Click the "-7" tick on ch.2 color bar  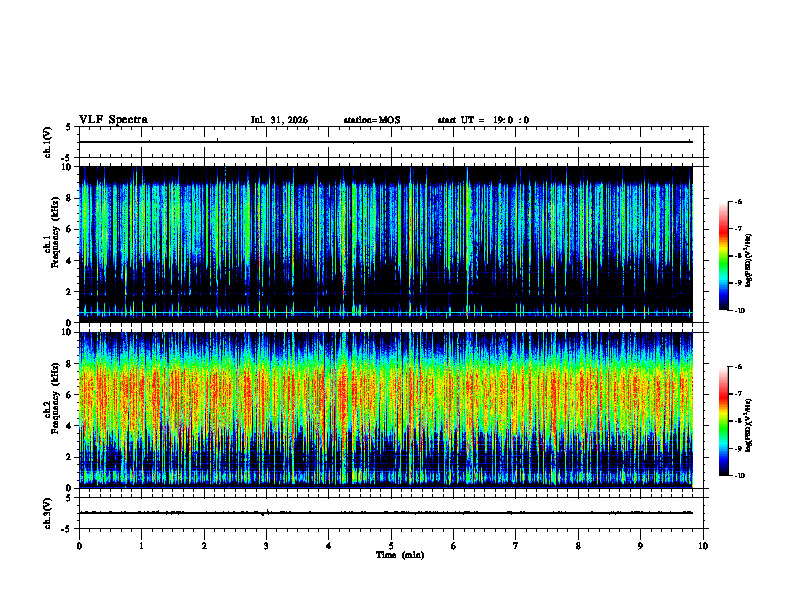point(738,394)
